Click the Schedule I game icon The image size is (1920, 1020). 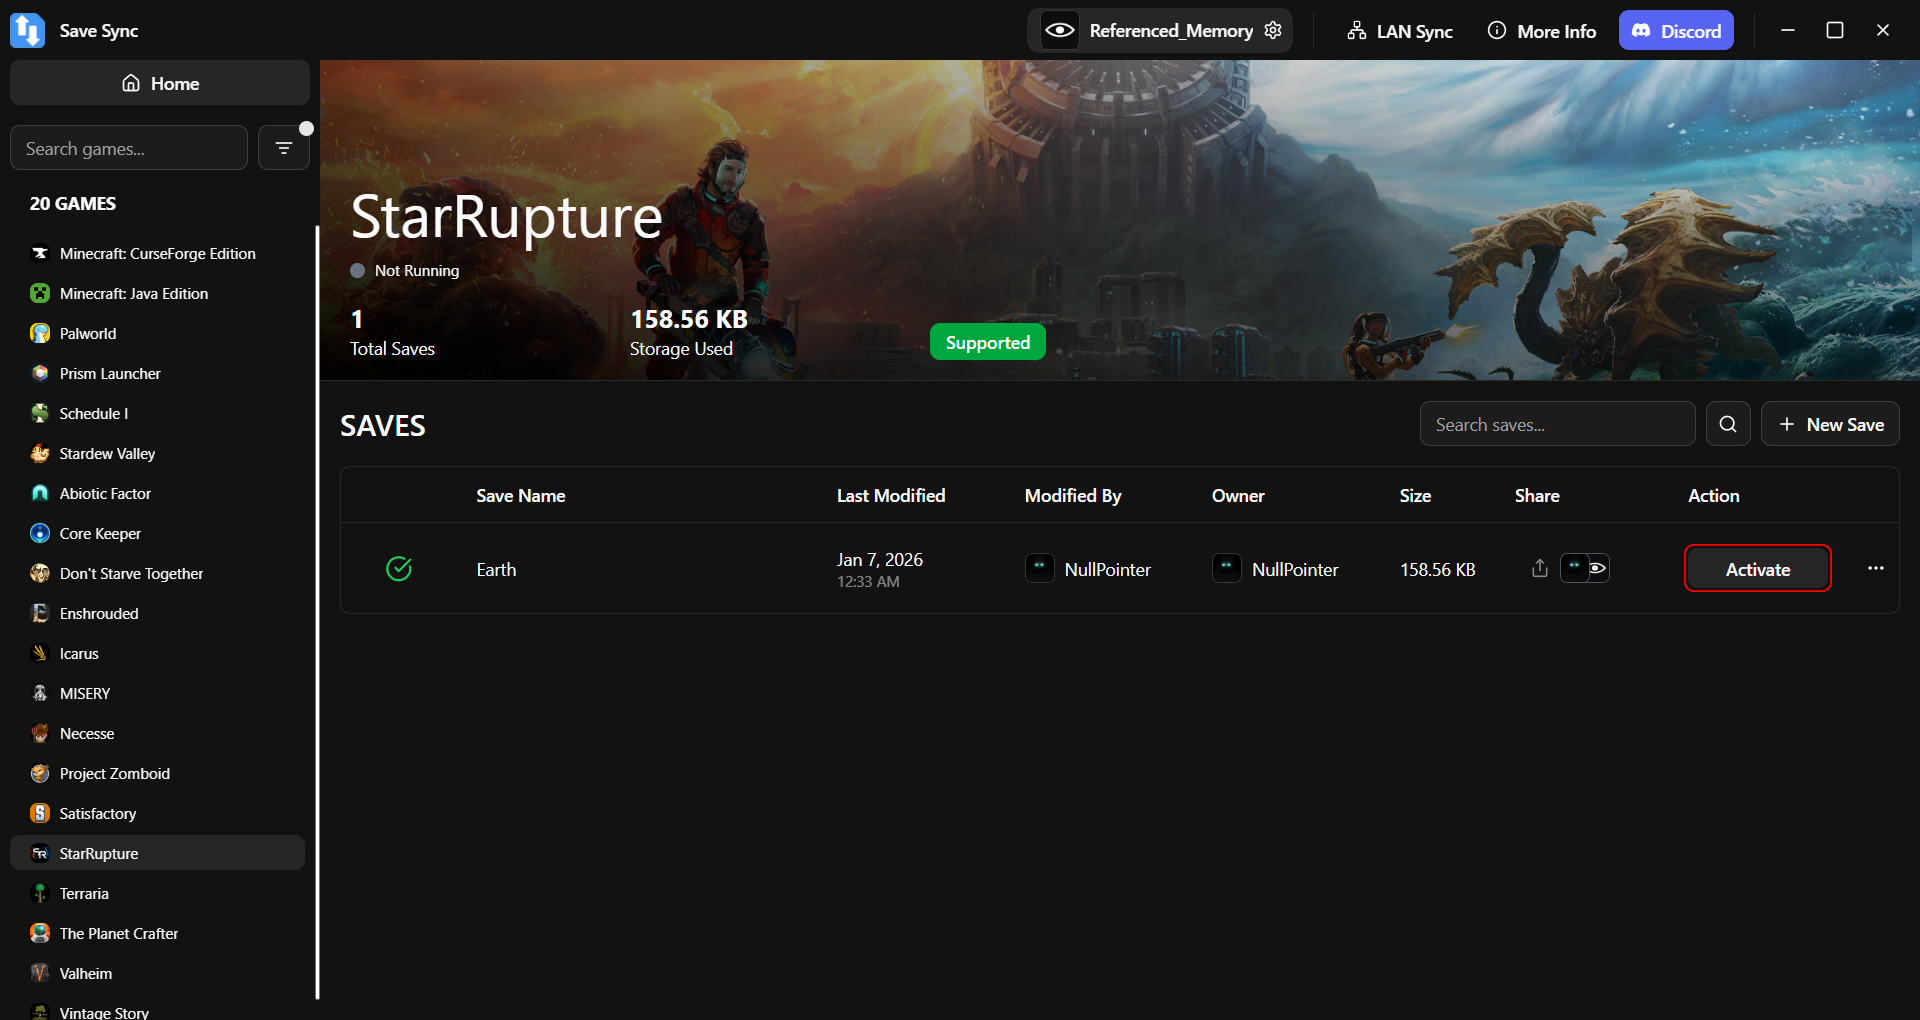40,413
